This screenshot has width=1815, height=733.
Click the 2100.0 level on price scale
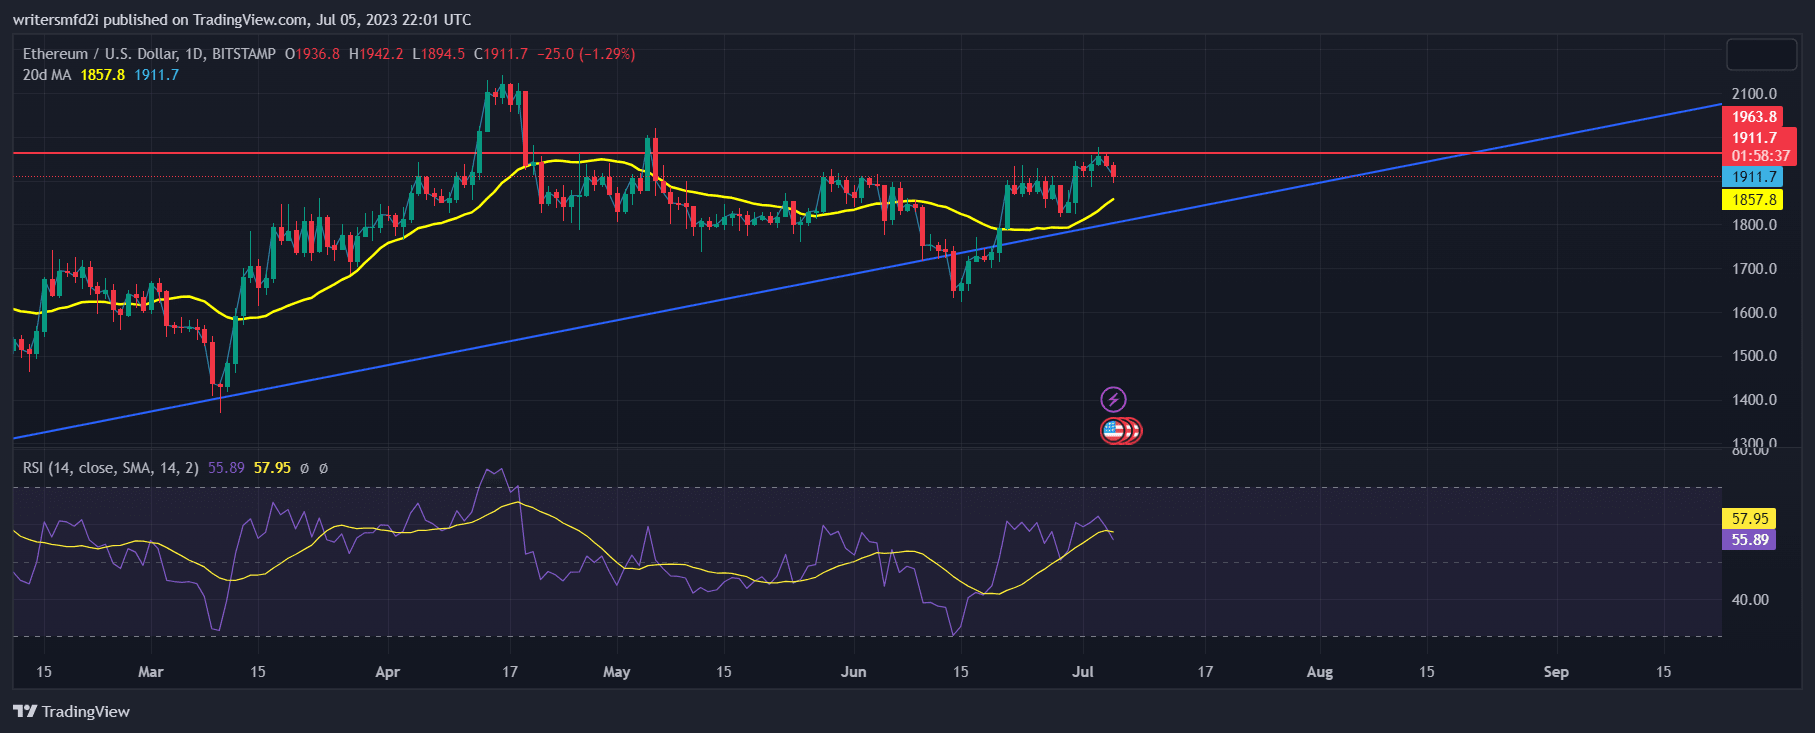click(x=1754, y=94)
